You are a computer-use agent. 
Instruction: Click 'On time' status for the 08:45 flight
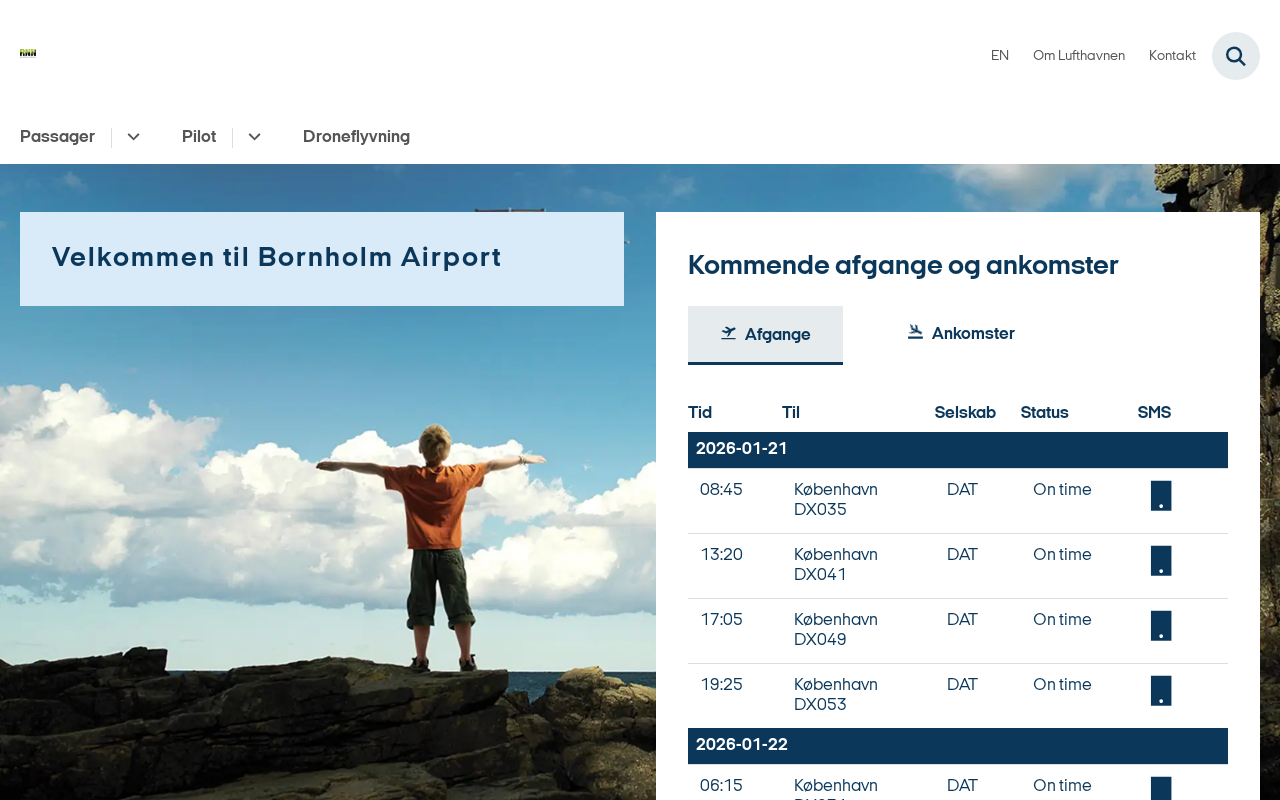tap(1062, 490)
